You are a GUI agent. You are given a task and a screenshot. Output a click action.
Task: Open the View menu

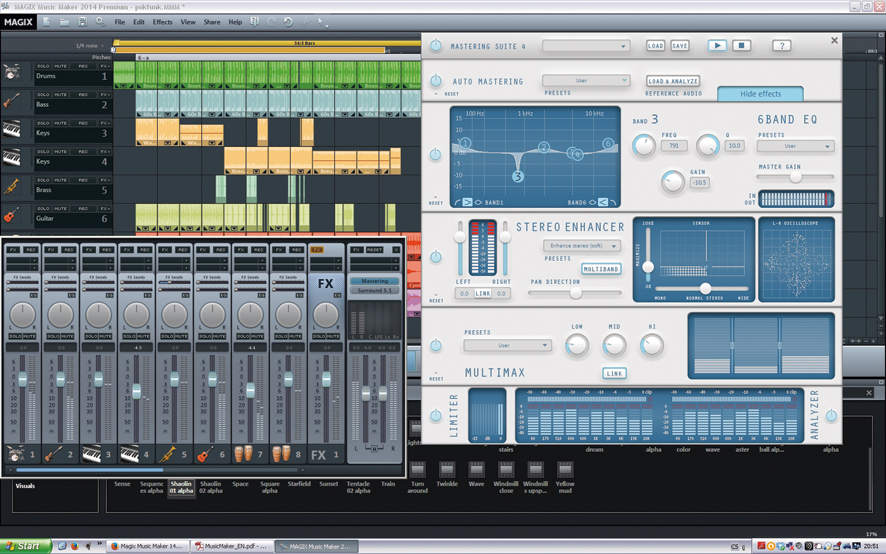[x=188, y=22]
